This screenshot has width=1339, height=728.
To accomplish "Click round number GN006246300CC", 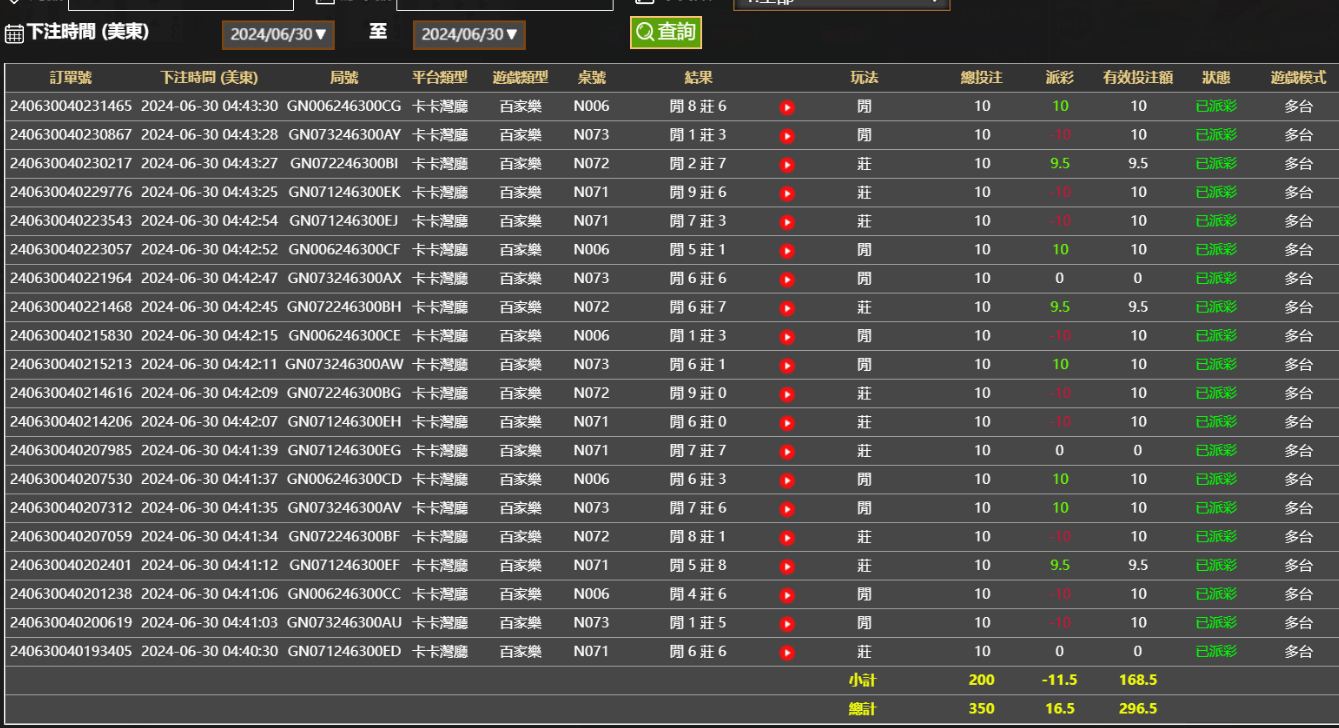I will tap(344, 594).
